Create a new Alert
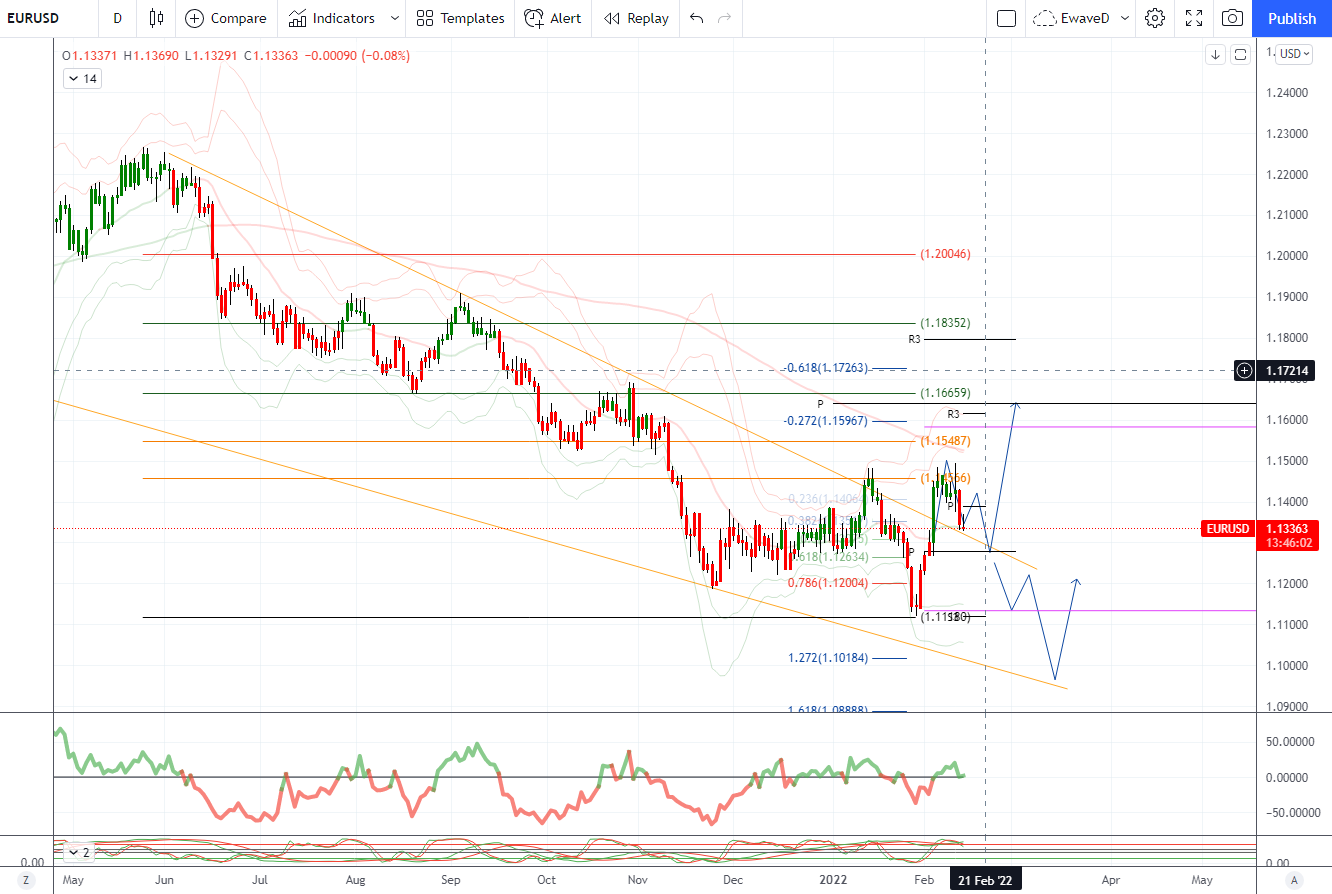This screenshot has width=1332, height=894. pos(553,18)
